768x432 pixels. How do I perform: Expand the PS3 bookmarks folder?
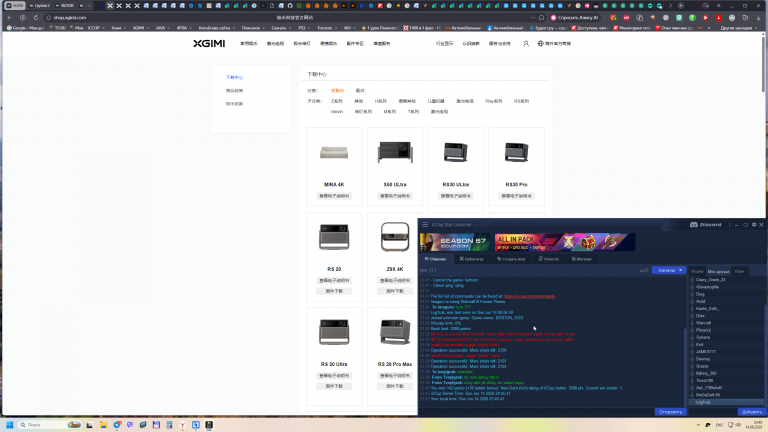click(x=304, y=28)
